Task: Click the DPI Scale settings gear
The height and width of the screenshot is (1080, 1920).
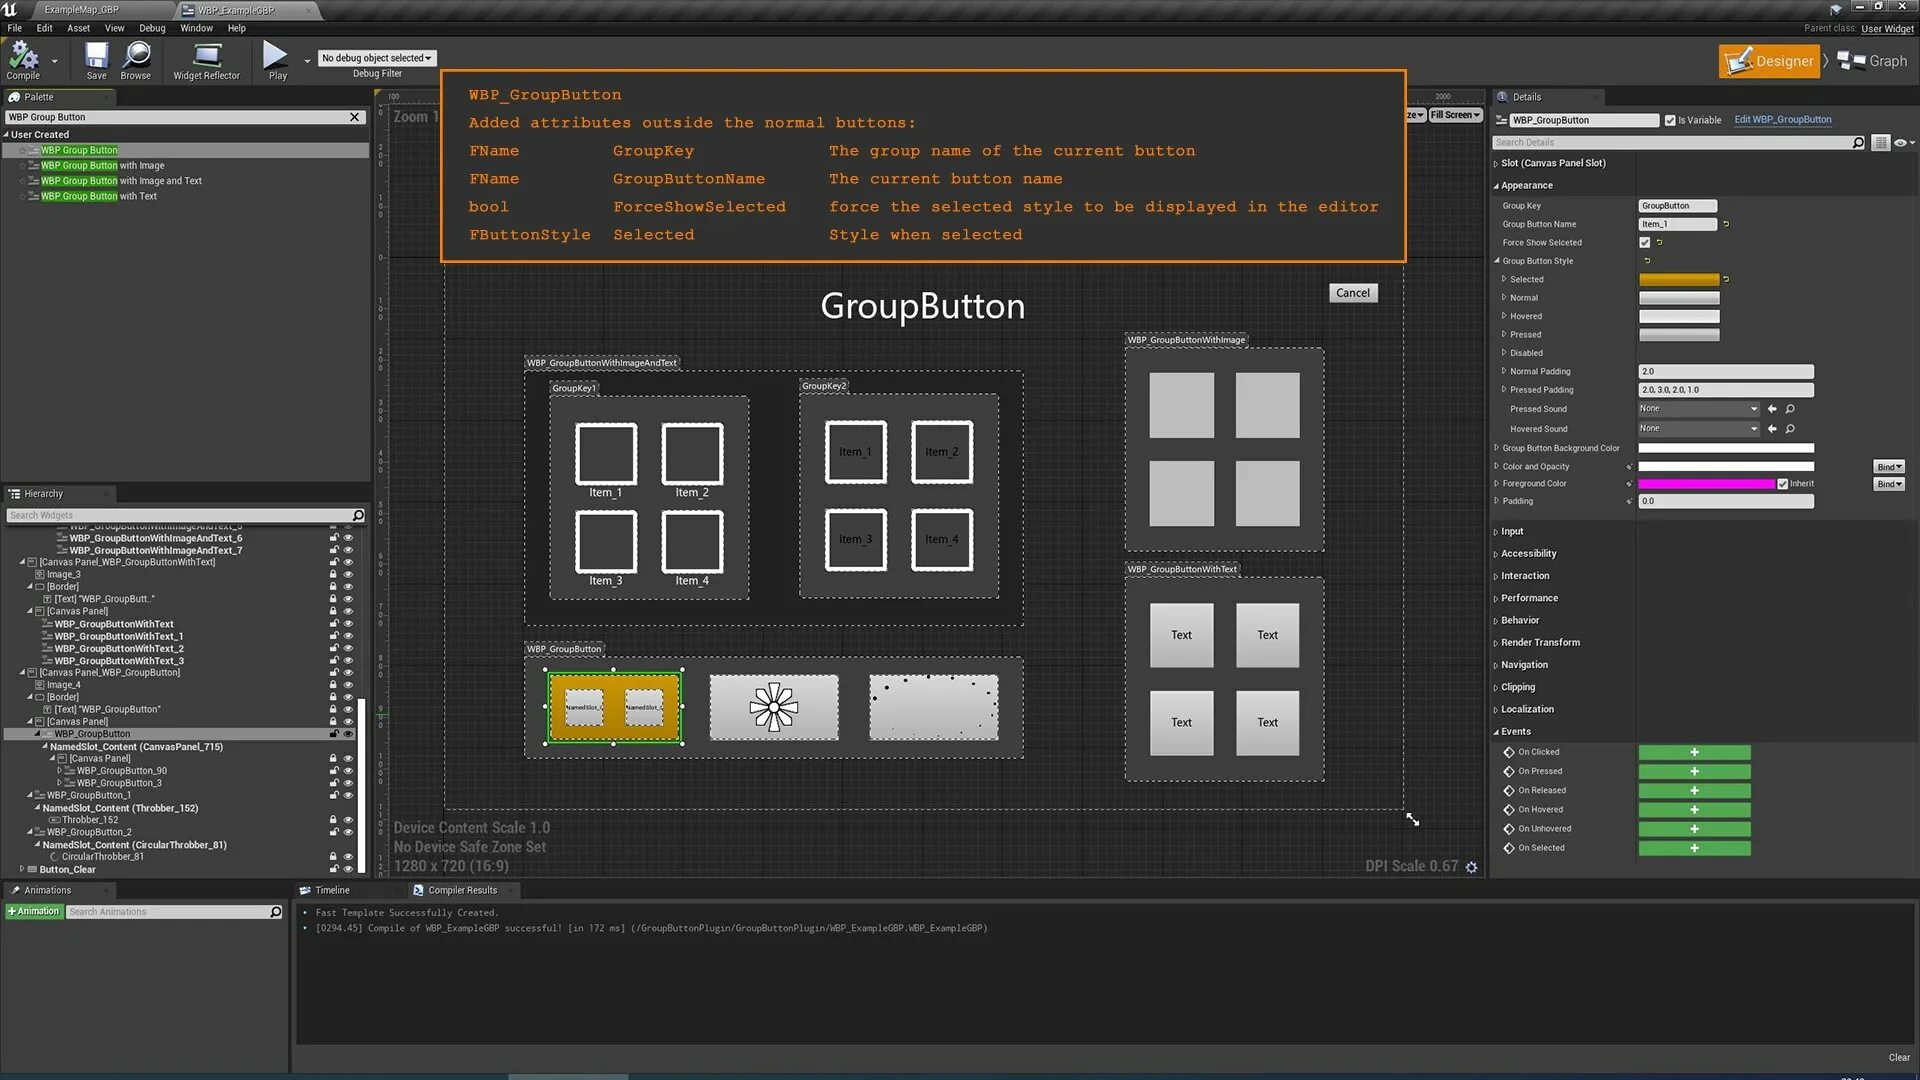Action: (x=1471, y=867)
